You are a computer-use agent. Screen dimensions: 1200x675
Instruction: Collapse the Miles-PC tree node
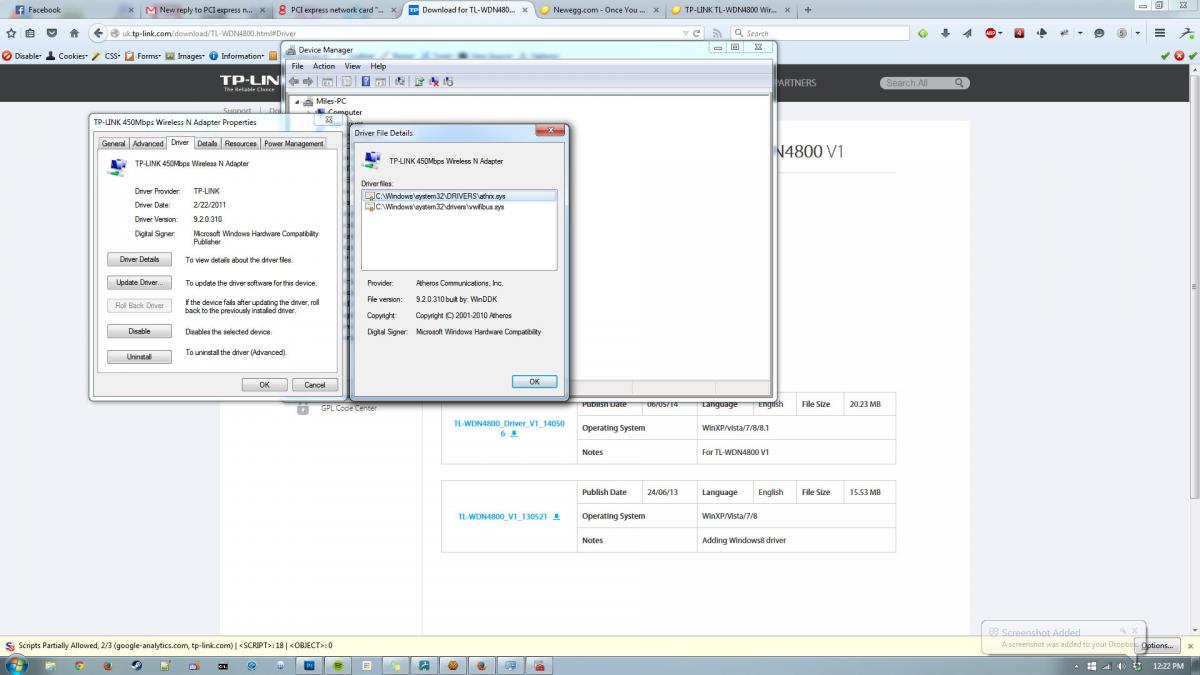pos(296,102)
